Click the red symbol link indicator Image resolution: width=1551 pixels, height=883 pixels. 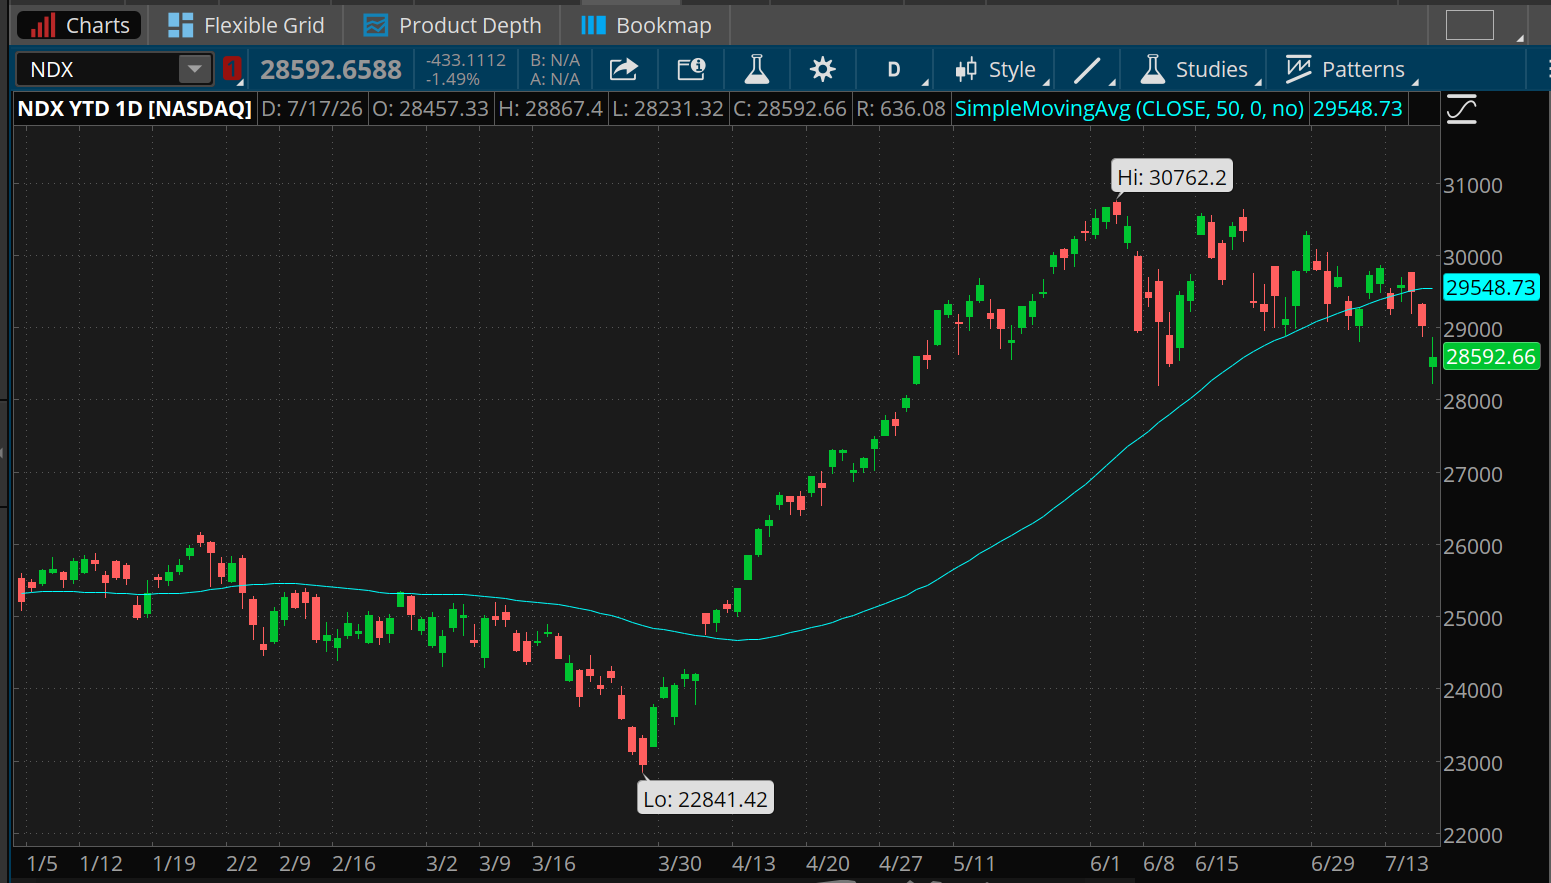coord(232,69)
